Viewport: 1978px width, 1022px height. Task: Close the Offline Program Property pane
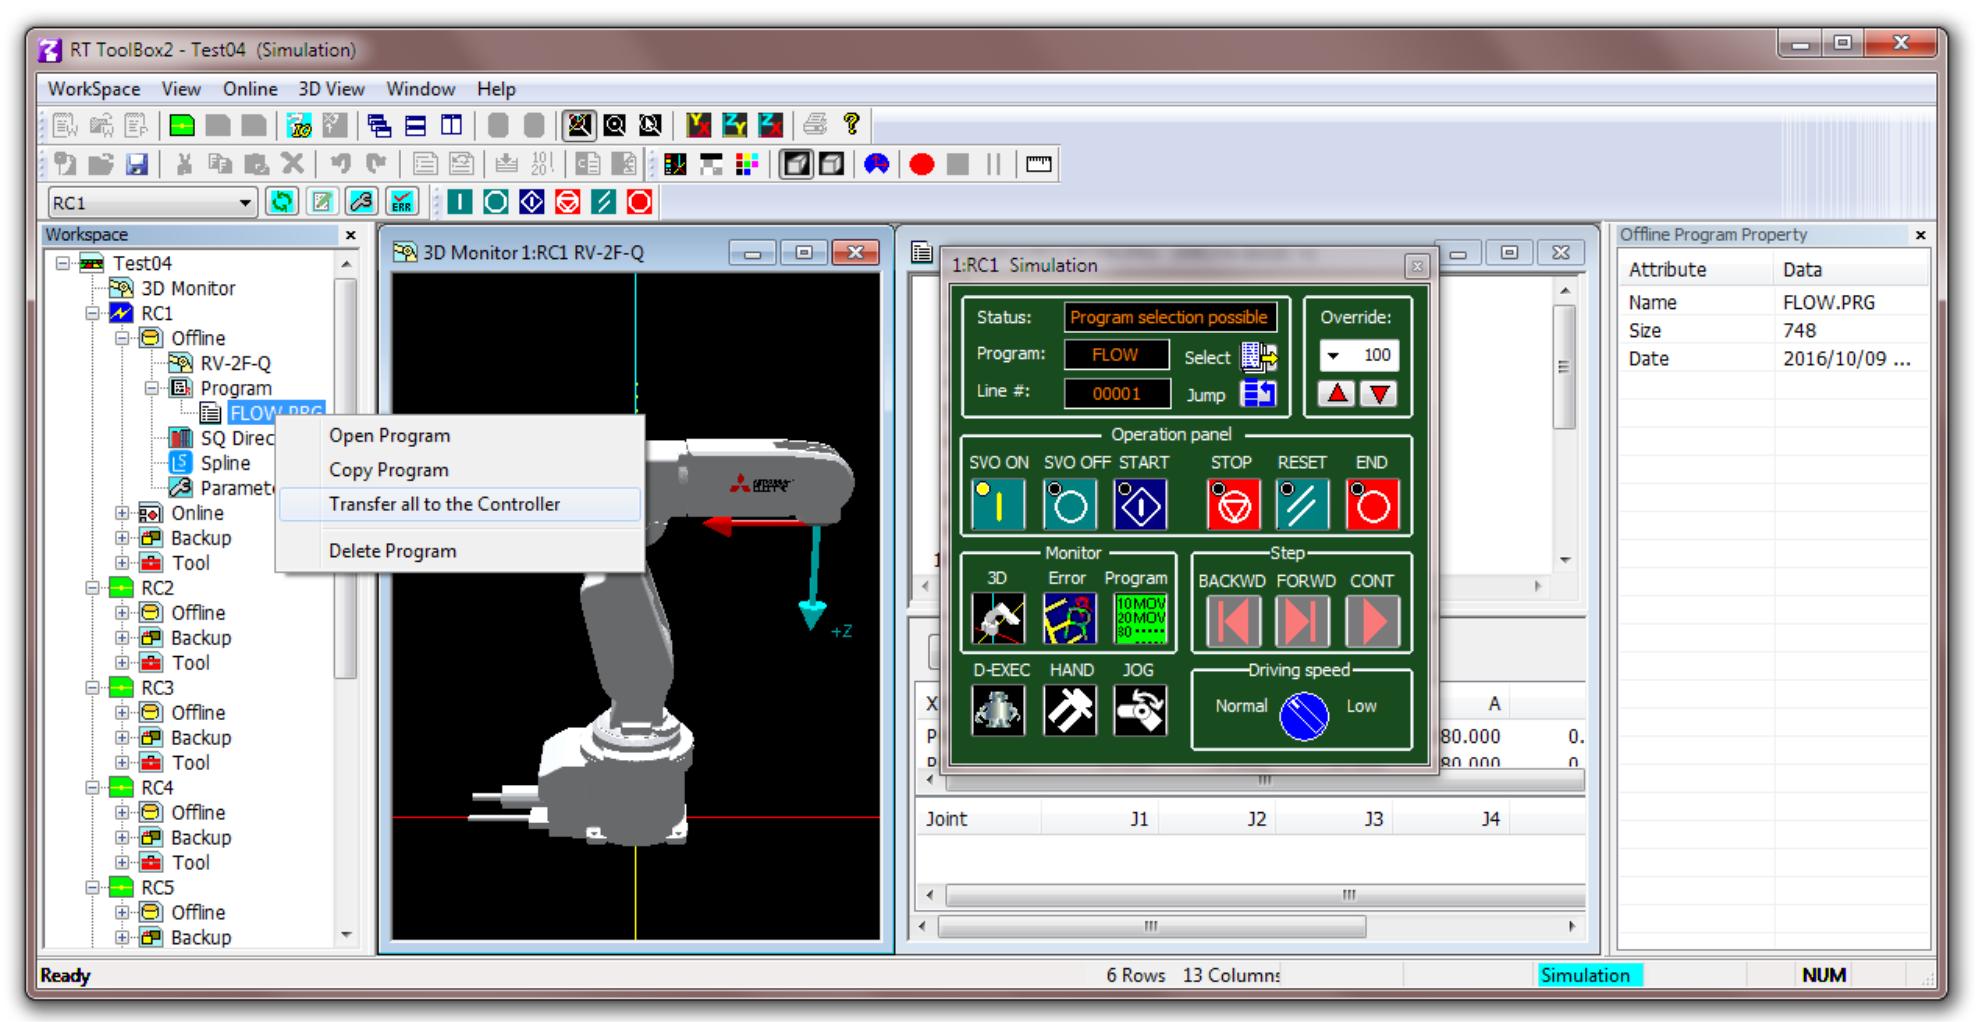[1920, 235]
